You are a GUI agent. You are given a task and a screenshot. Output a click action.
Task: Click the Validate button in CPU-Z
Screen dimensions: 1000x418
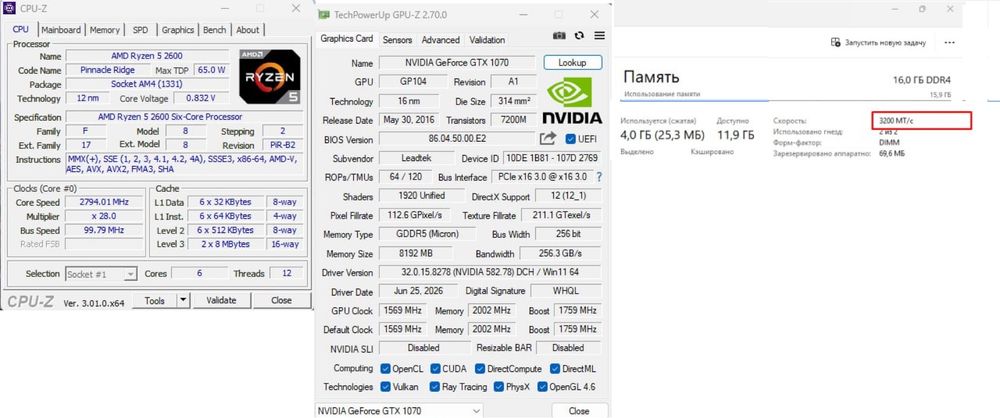tap(221, 301)
